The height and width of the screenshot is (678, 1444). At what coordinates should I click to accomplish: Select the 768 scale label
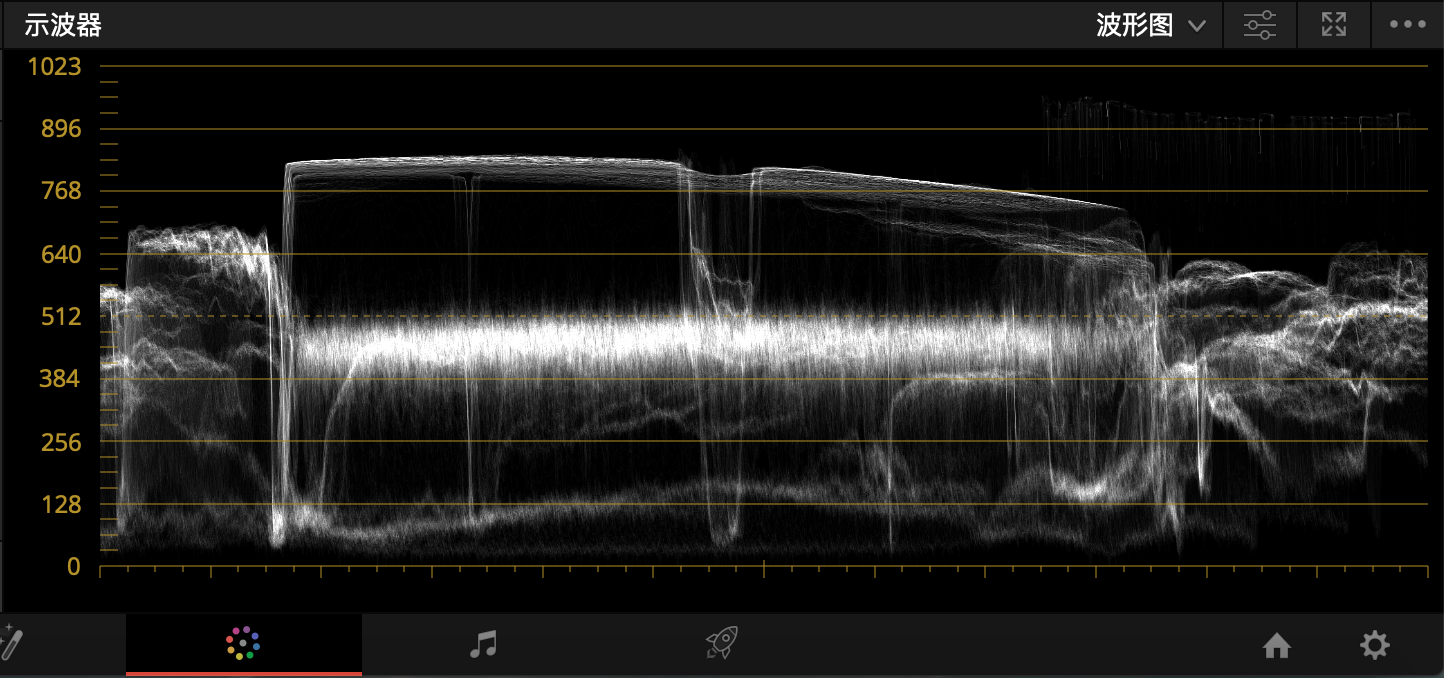pos(60,191)
